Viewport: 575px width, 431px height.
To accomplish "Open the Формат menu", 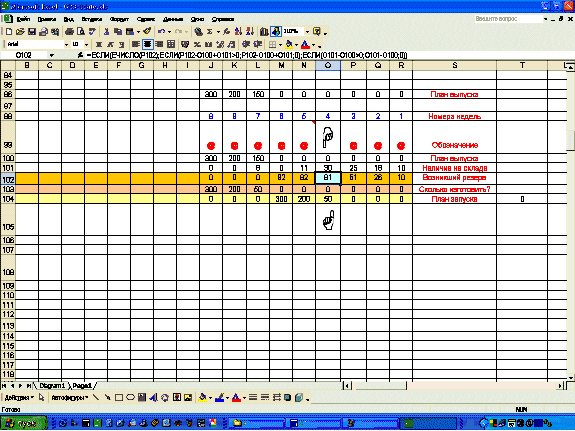I will tap(119, 19).
